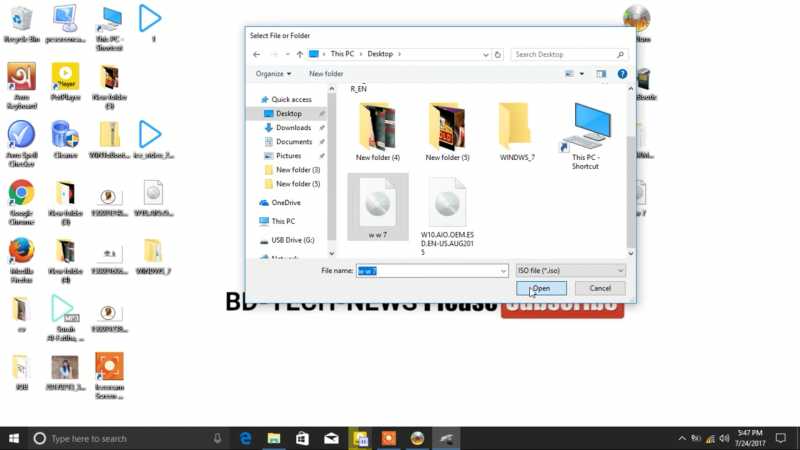The image size is (800, 450).
Task: Select This PC - Shortcut in file list
Action: pos(585,136)
